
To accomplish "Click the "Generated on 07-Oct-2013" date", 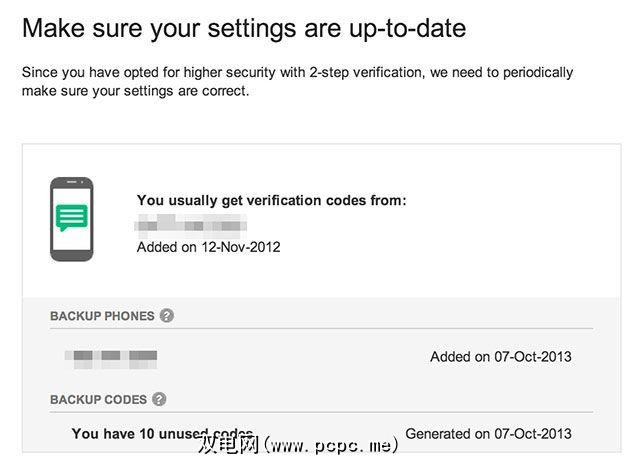I will tap(489, 434).
